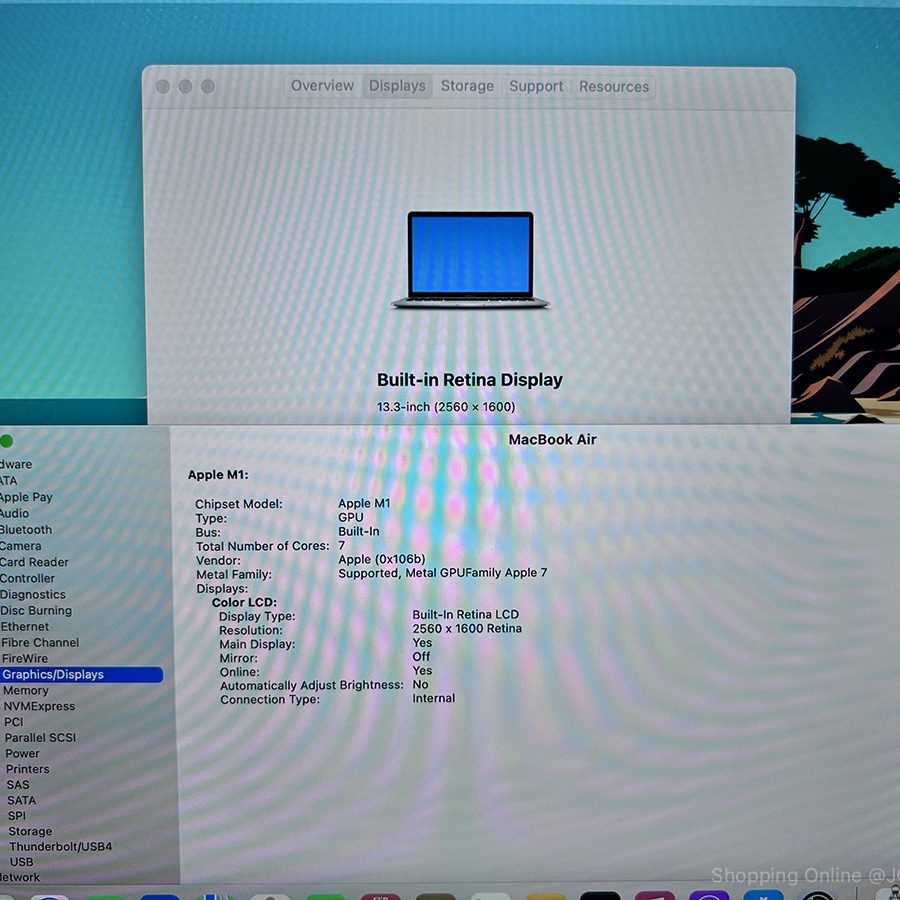Click the bold "Color LCD:" label

coord(245,602)
